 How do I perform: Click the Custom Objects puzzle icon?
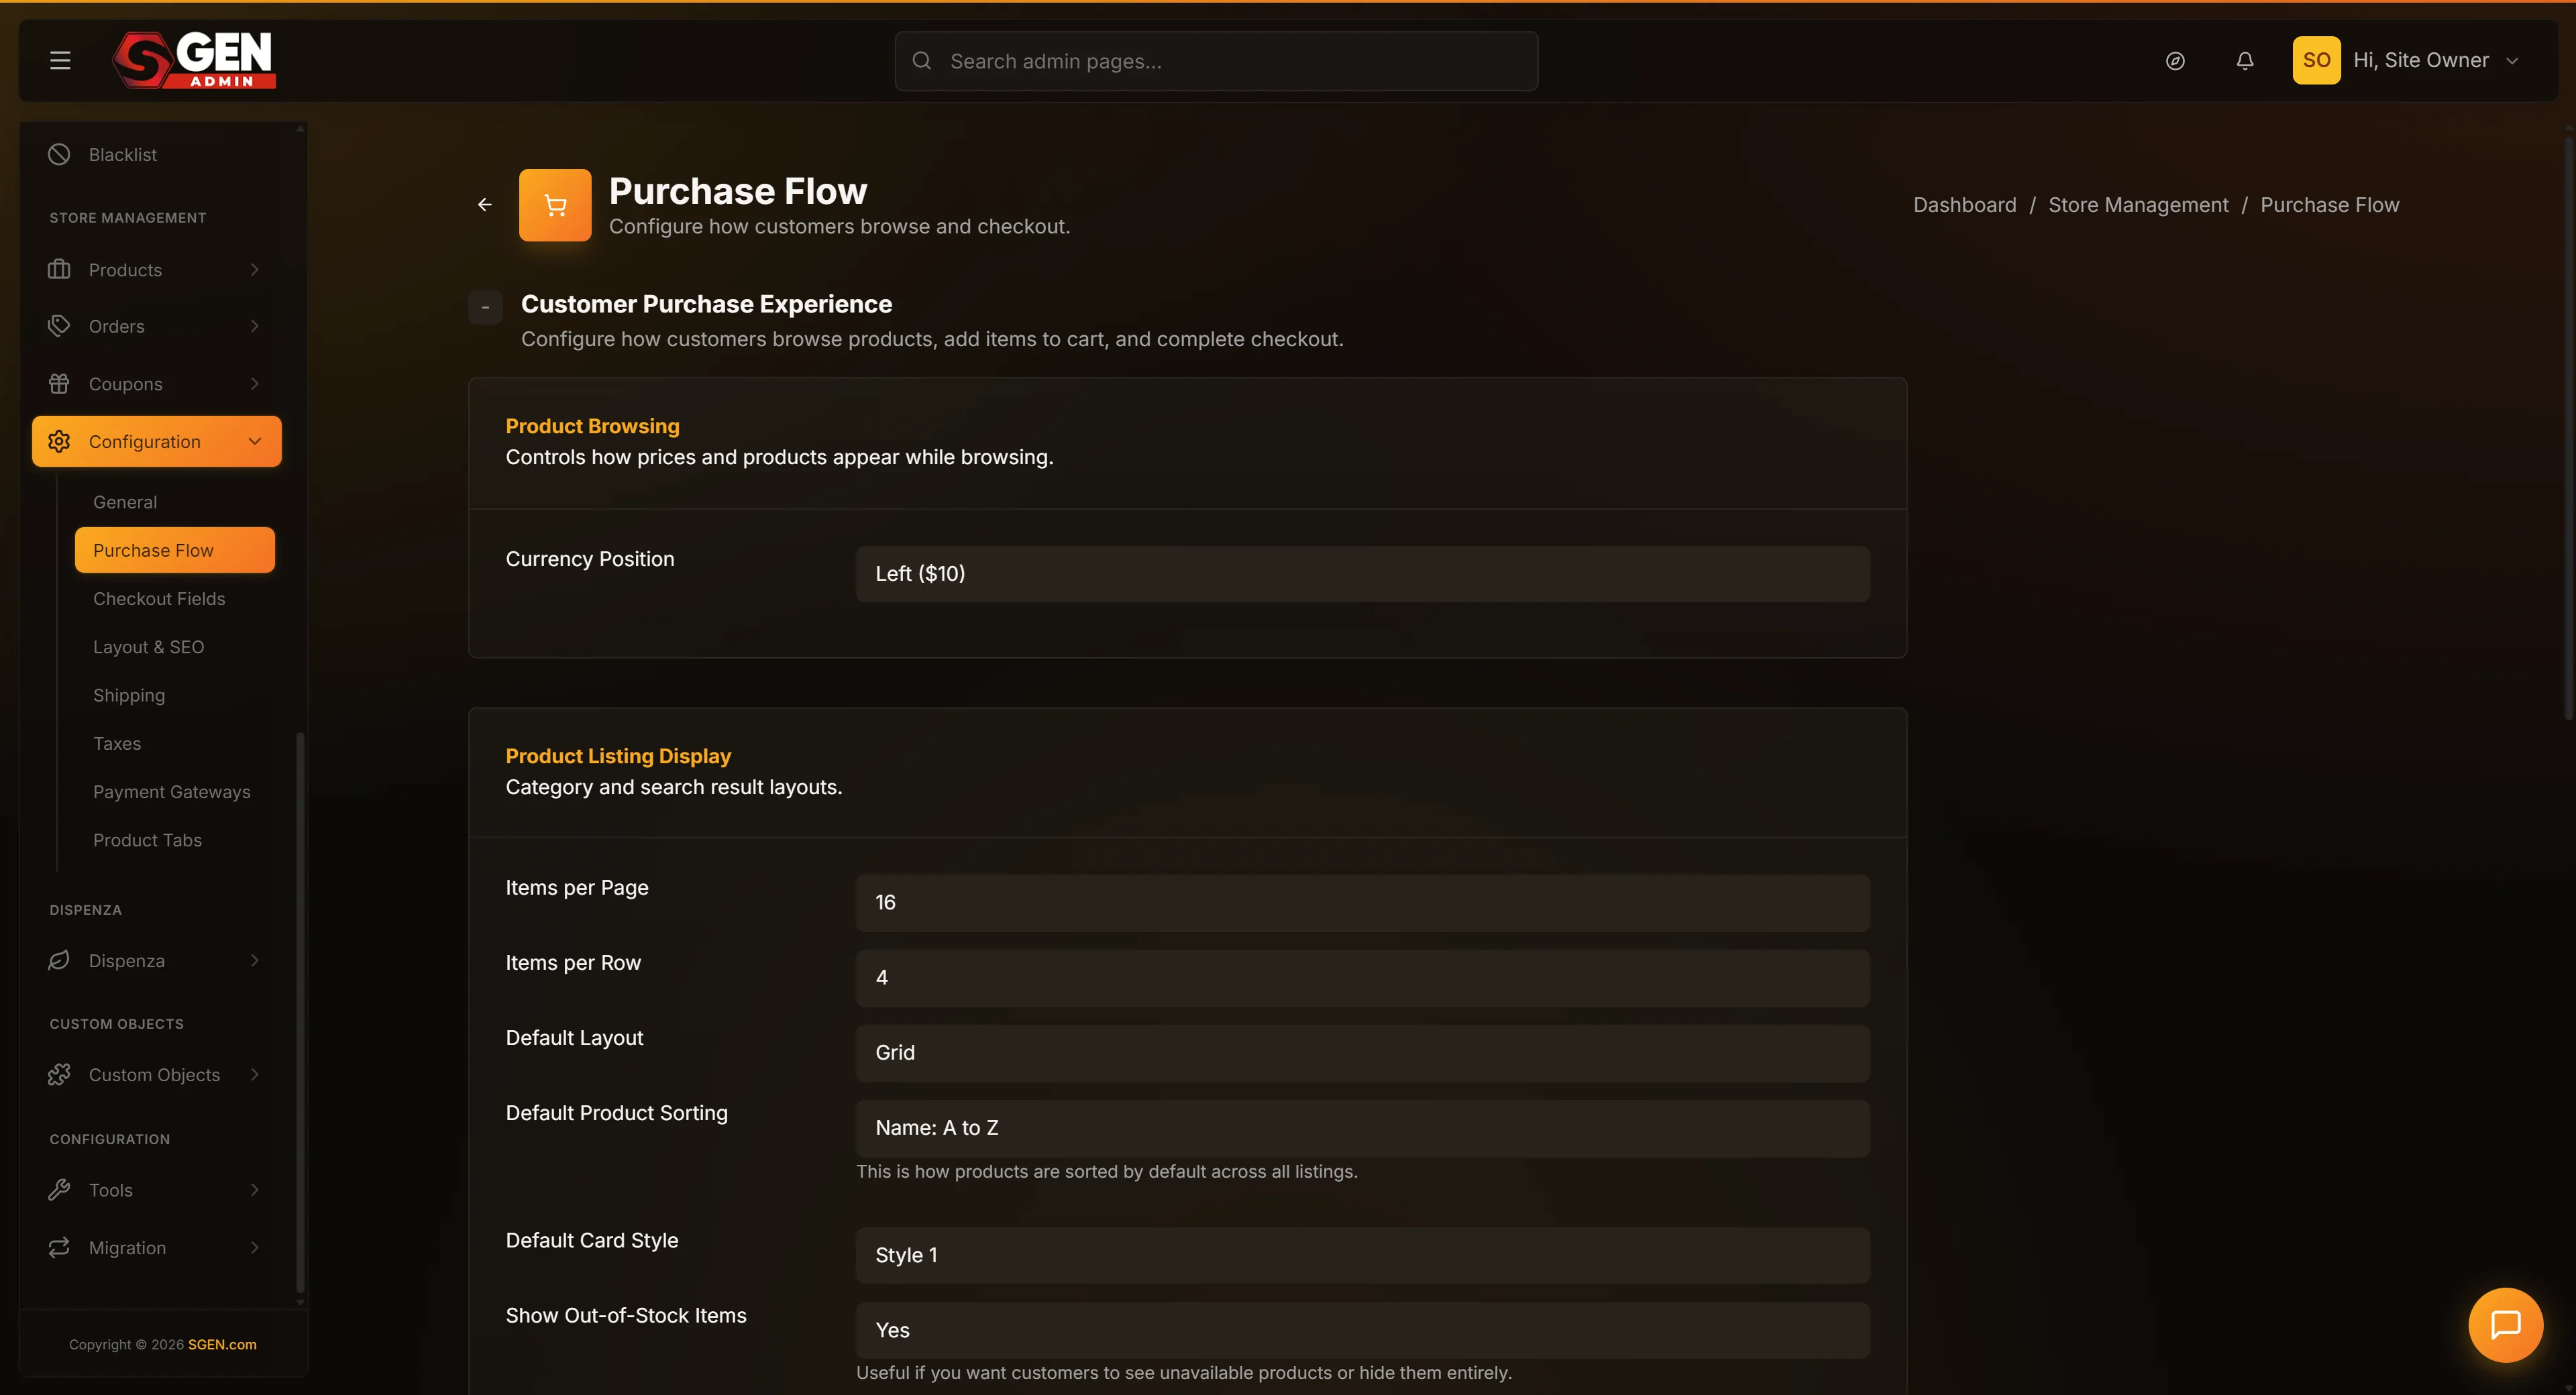(x=59, y=1074)
